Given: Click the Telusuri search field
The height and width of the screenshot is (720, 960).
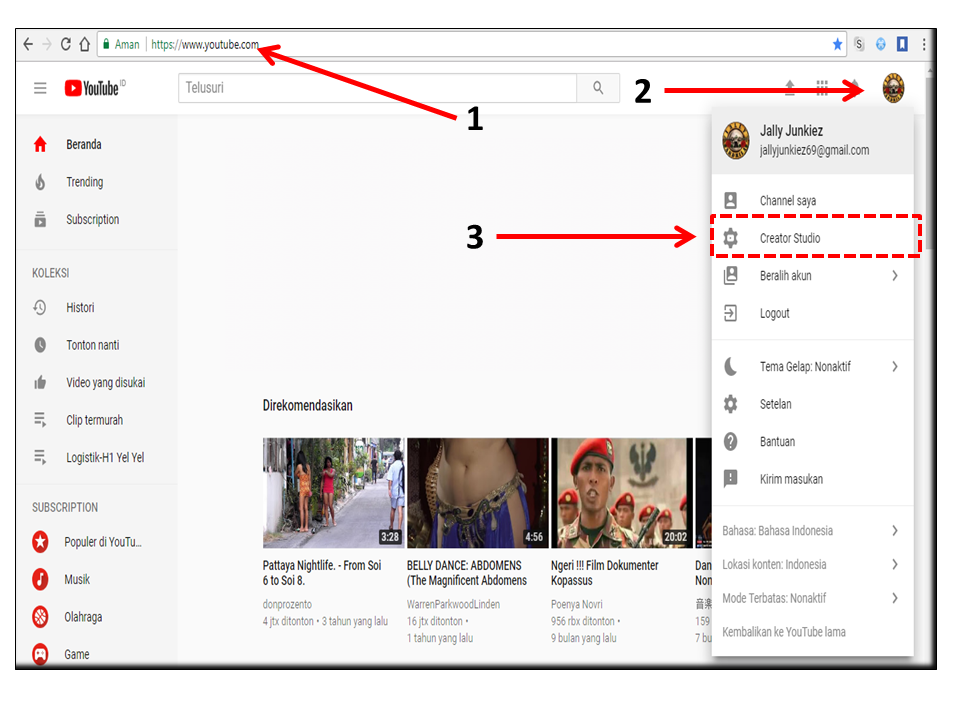Looking at the screenshot, I should tap(377, 88).
